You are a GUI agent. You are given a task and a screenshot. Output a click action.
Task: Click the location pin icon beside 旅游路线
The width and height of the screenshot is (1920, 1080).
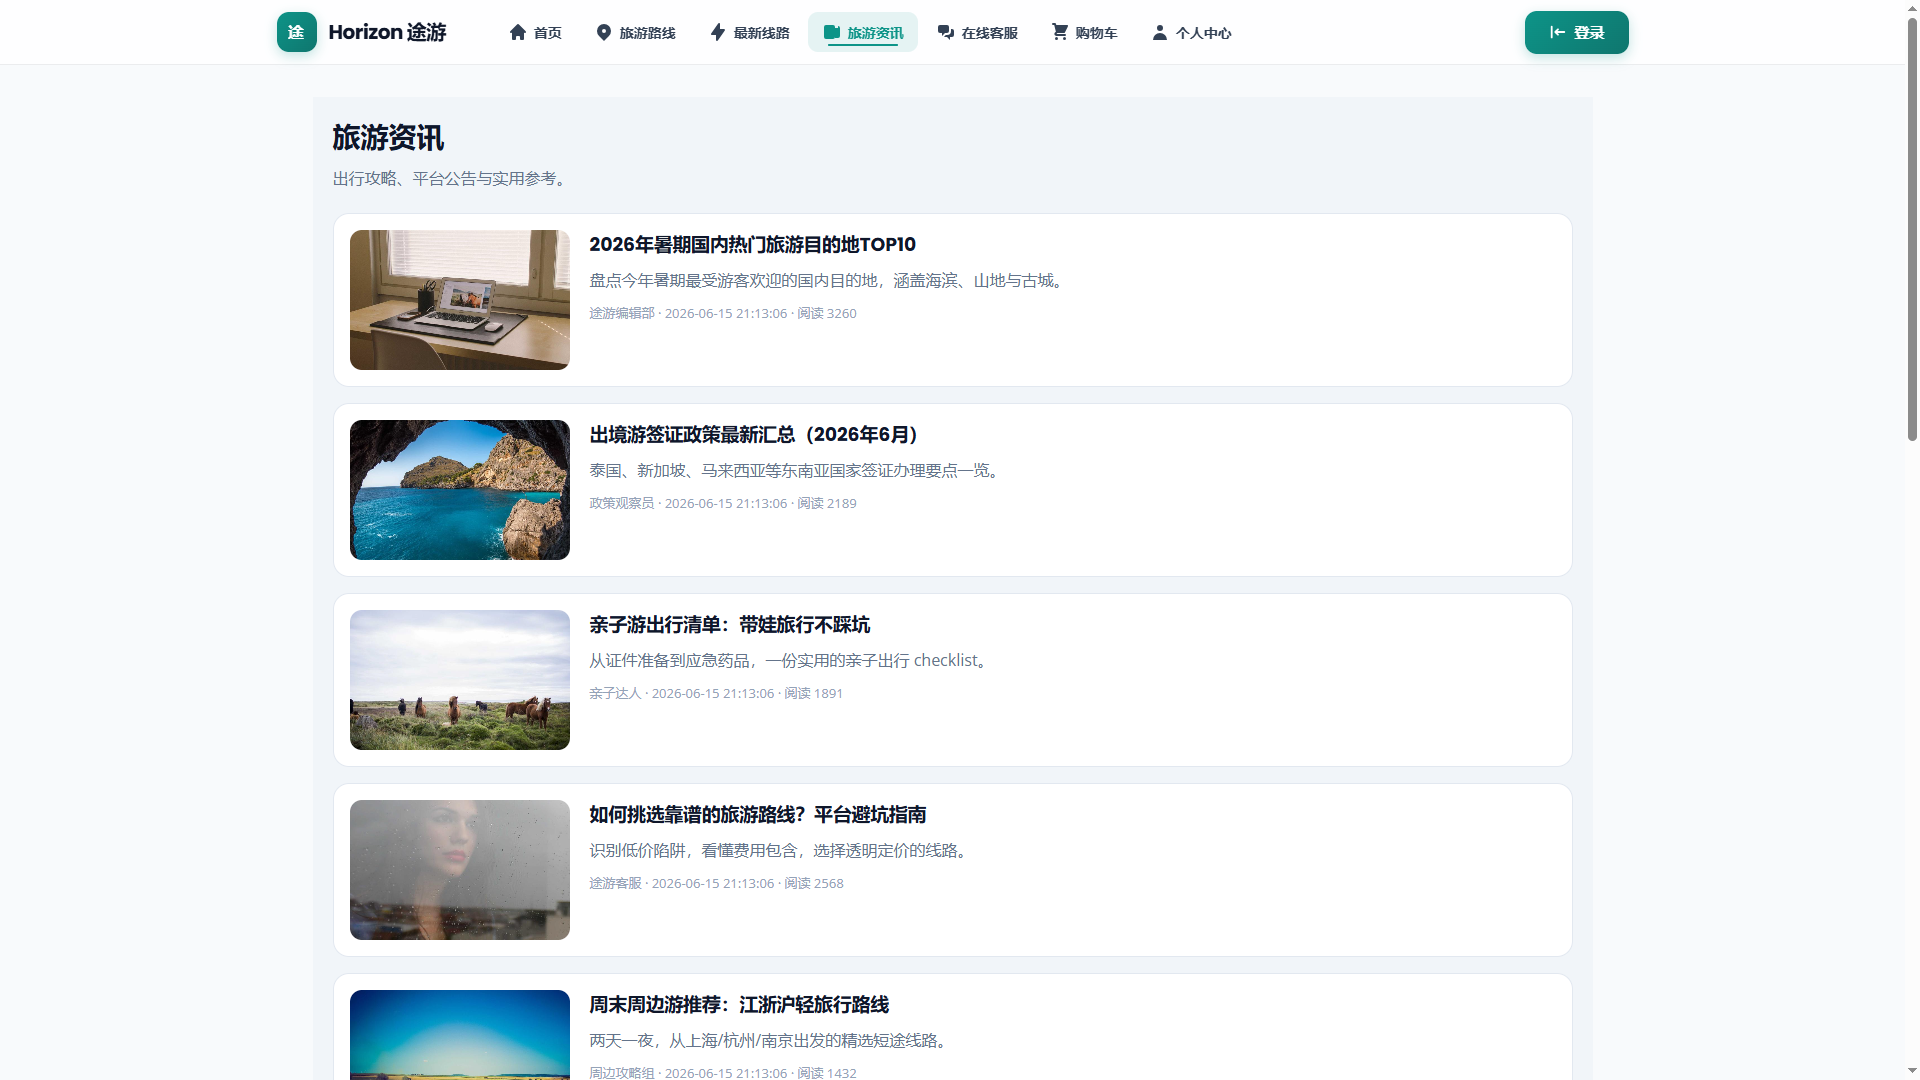coord(604,32)
